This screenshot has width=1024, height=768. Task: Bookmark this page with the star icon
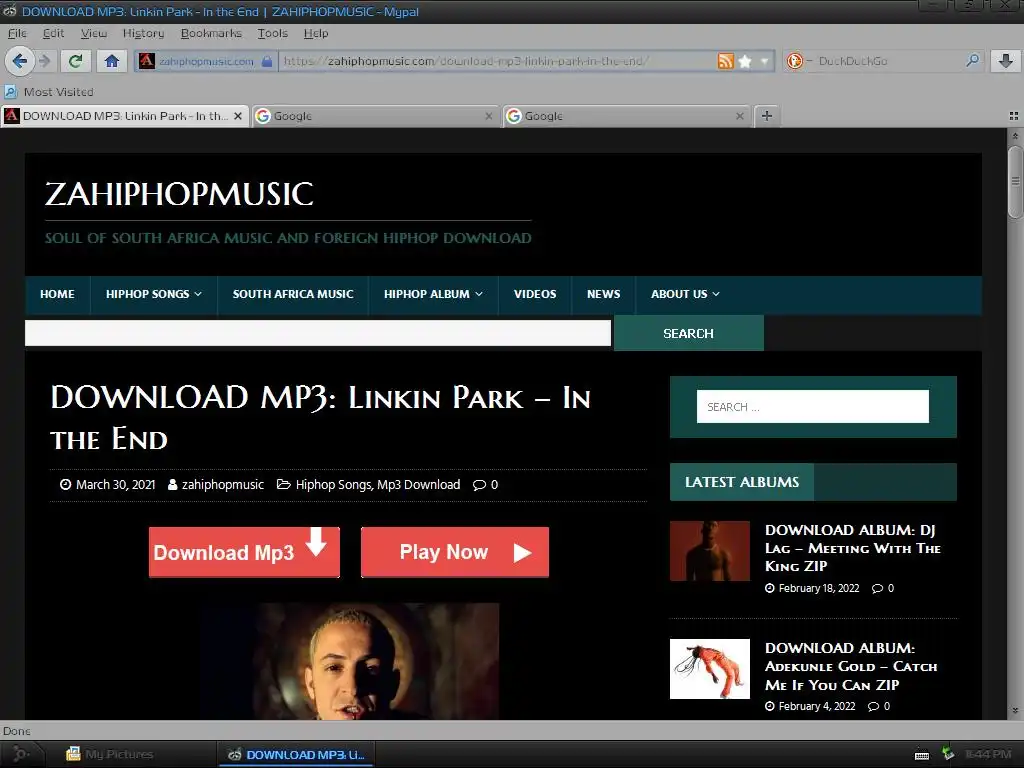tap(745, 61)
